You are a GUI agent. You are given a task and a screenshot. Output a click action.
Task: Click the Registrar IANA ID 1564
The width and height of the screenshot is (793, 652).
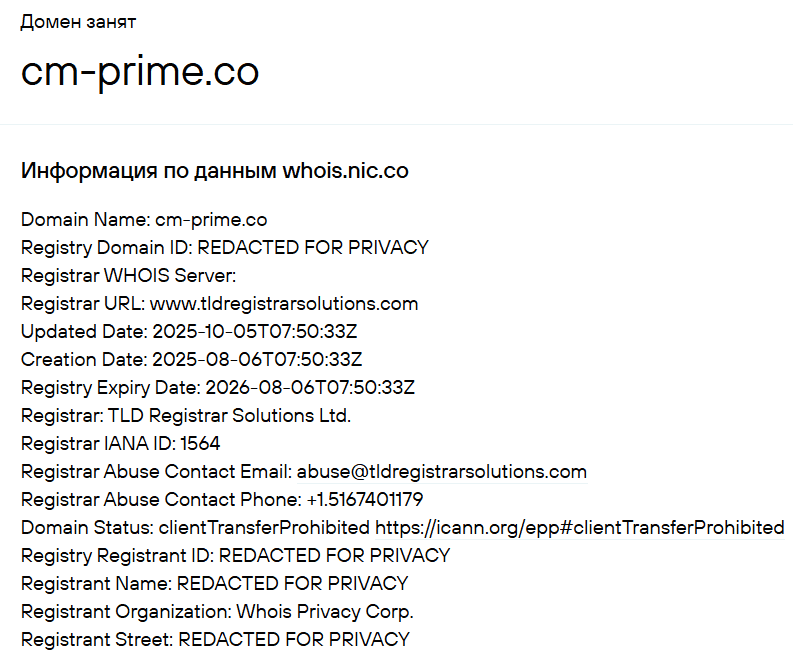[x=200, y=443]
